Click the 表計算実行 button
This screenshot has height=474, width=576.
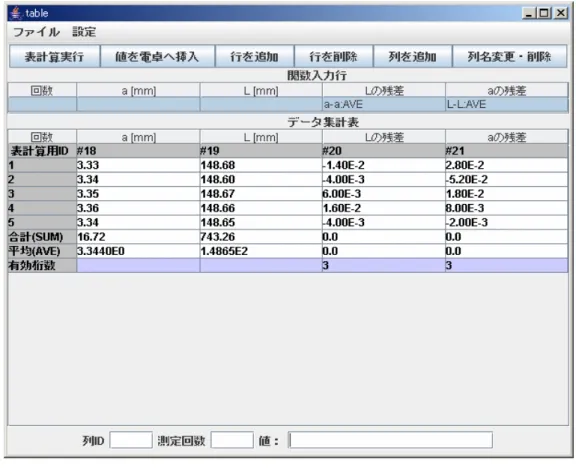tap(54, 57)
